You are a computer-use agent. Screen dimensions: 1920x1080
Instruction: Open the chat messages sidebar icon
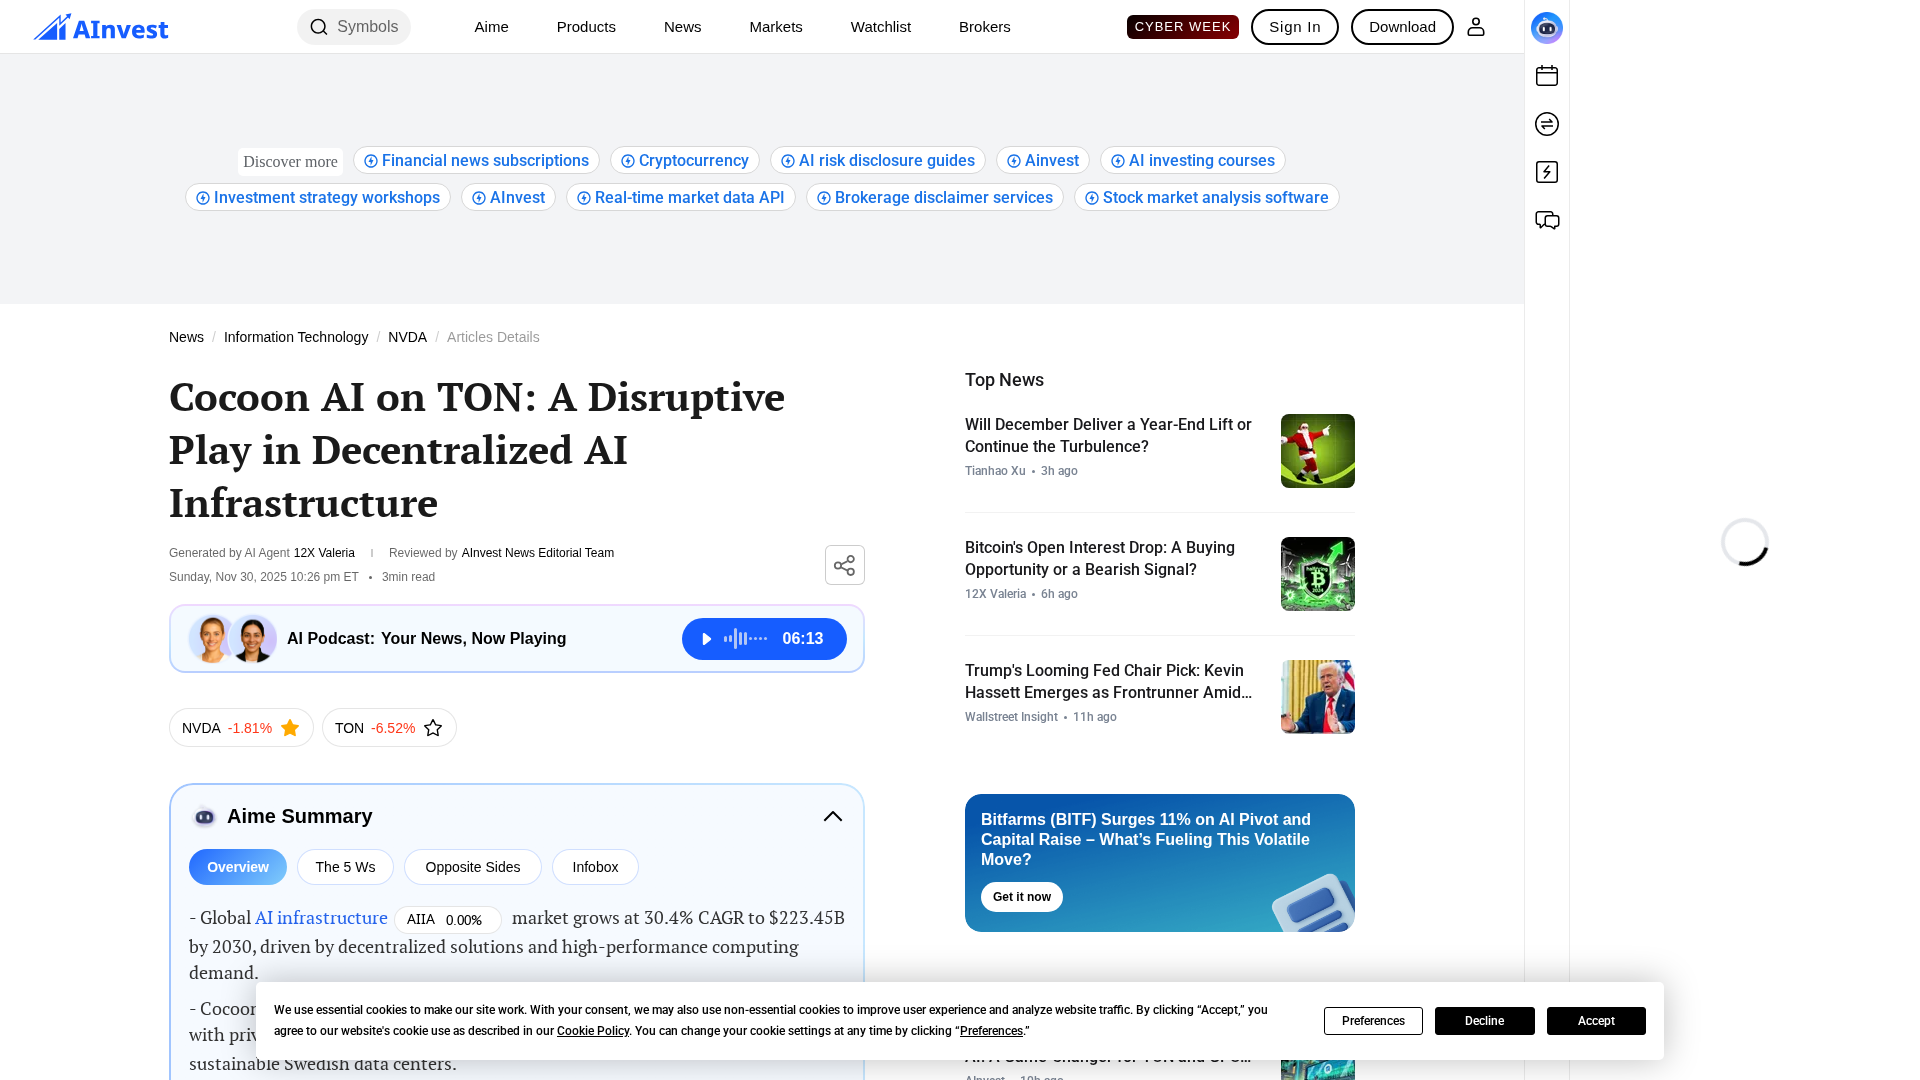1546,220
